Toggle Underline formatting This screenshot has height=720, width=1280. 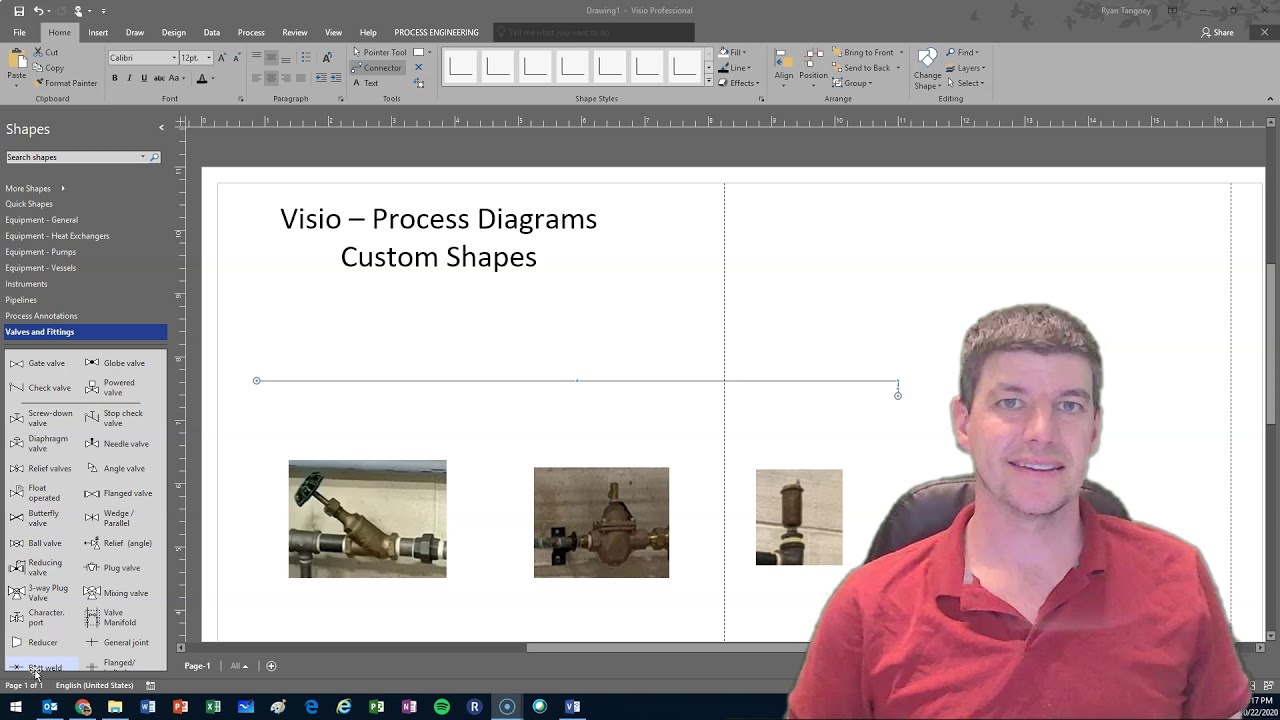click(x=144, y=78)
